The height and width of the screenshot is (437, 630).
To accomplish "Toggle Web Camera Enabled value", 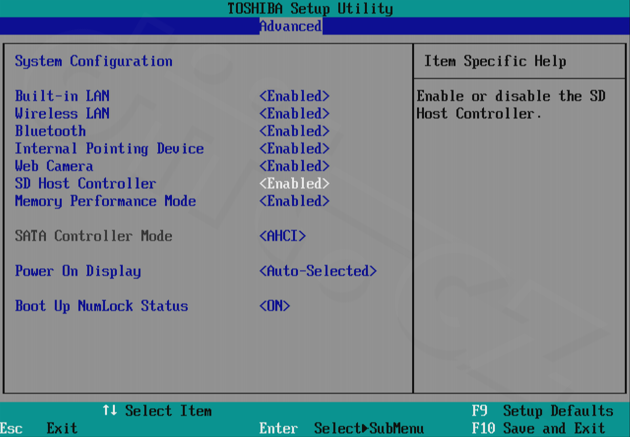I will coord(294,166).
